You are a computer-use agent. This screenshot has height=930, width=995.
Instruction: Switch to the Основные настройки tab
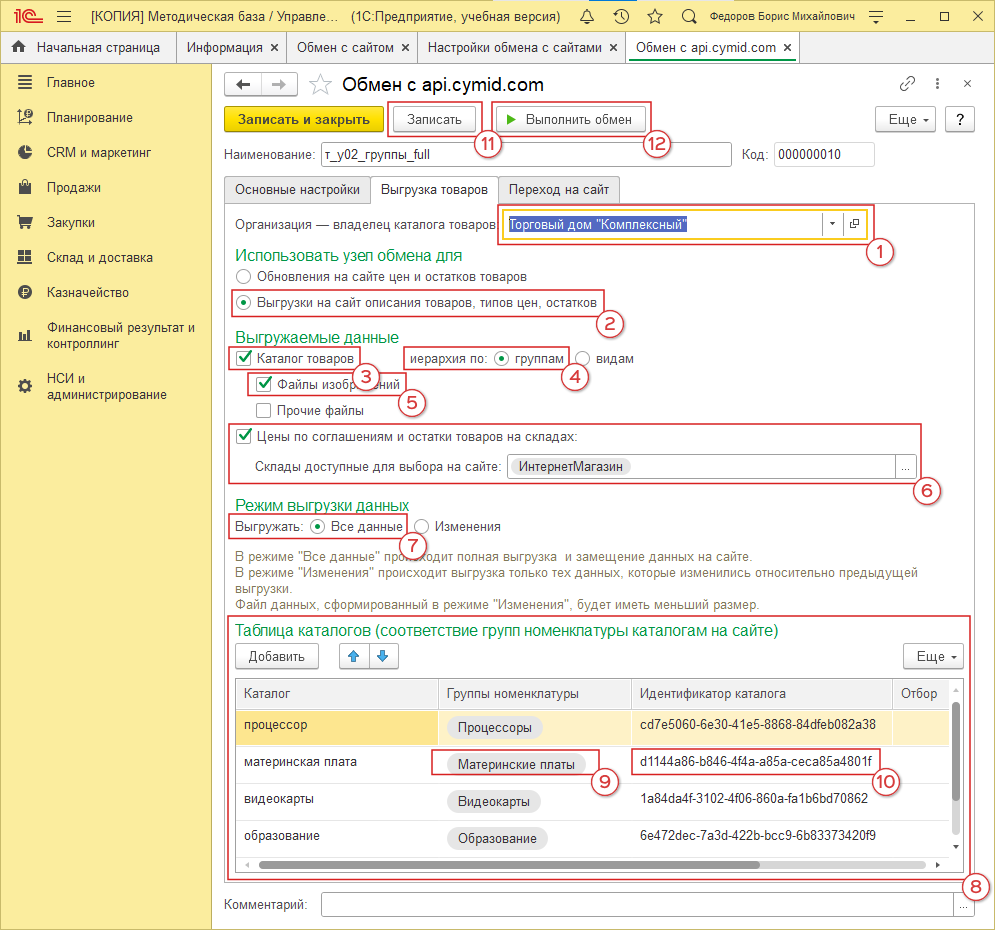click(297, 190)
